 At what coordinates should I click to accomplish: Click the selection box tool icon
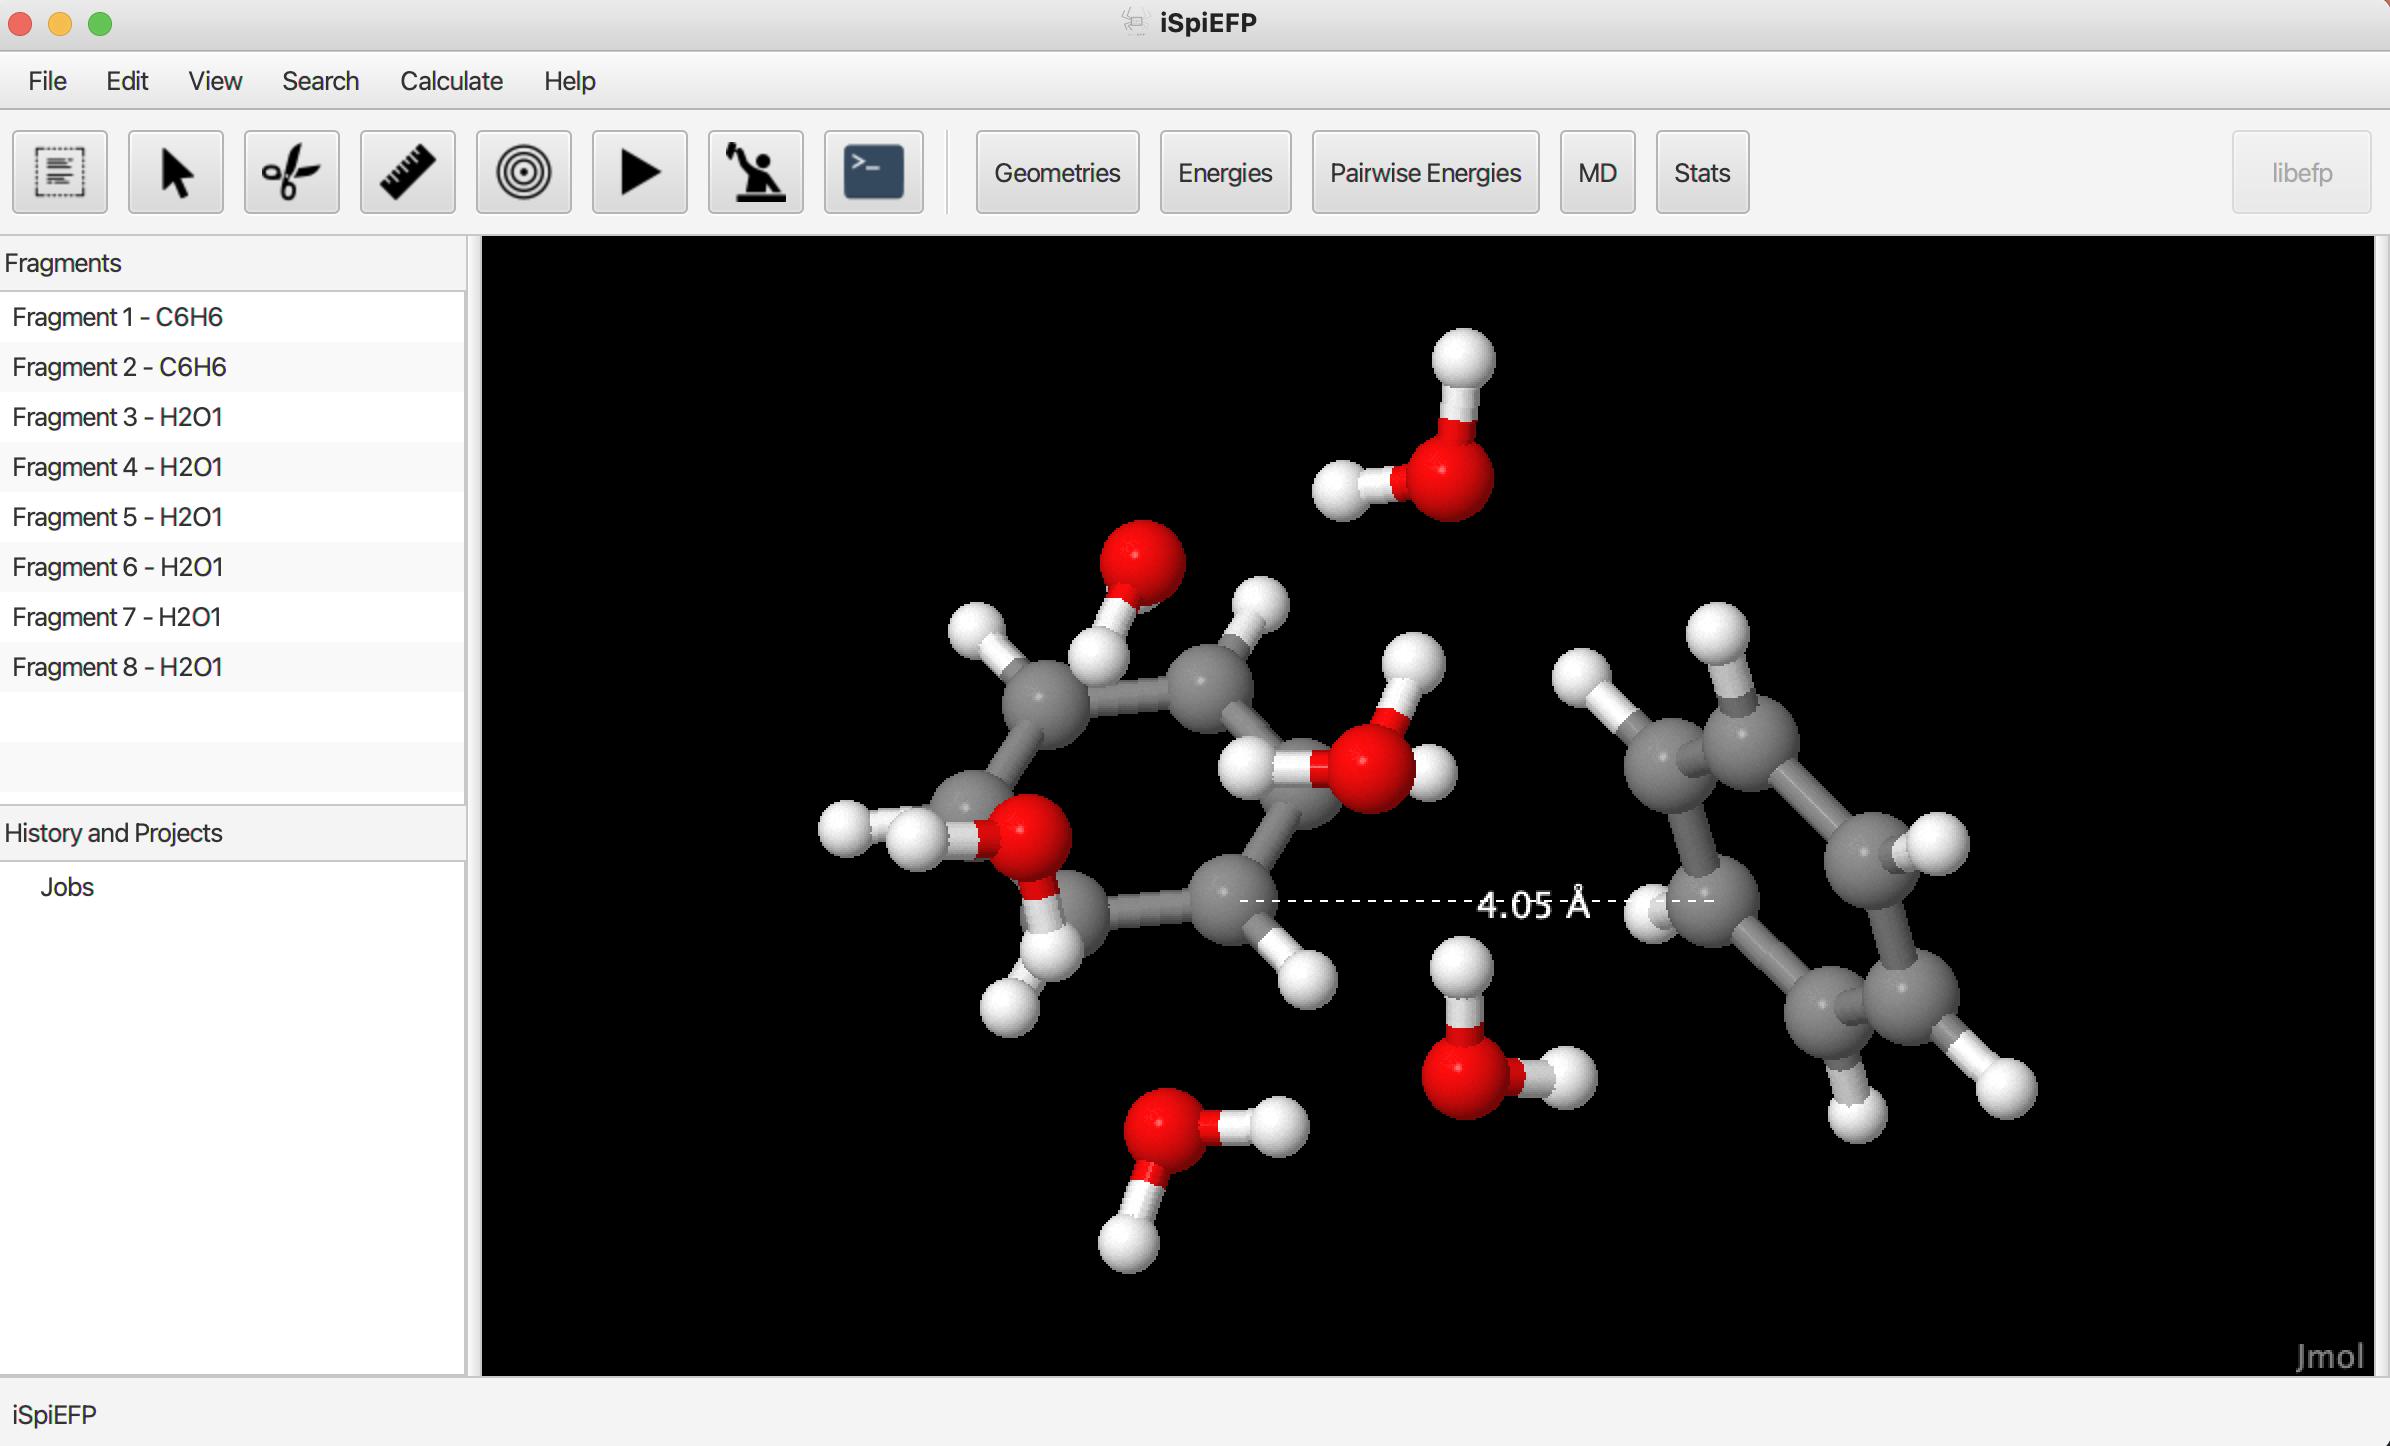pos(60,172)
